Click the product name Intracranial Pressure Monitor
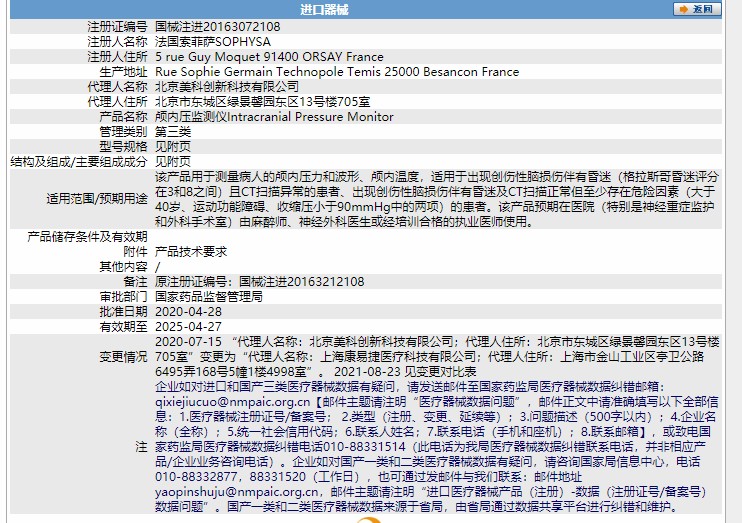This screenshot has height=523, width=742. click(x=310, y=117)
